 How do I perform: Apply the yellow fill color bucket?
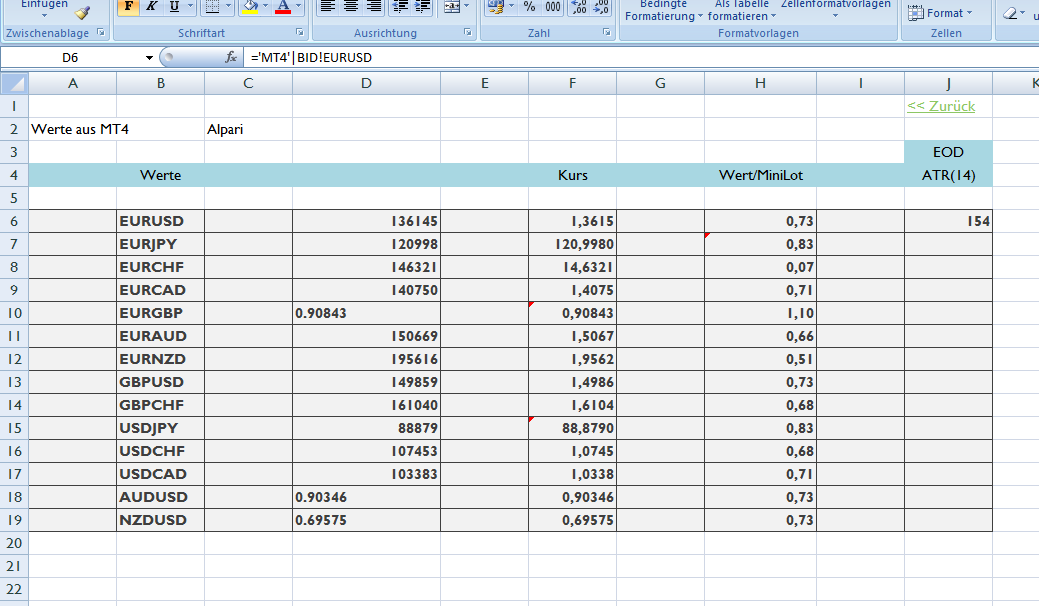[x=250, y=7]
